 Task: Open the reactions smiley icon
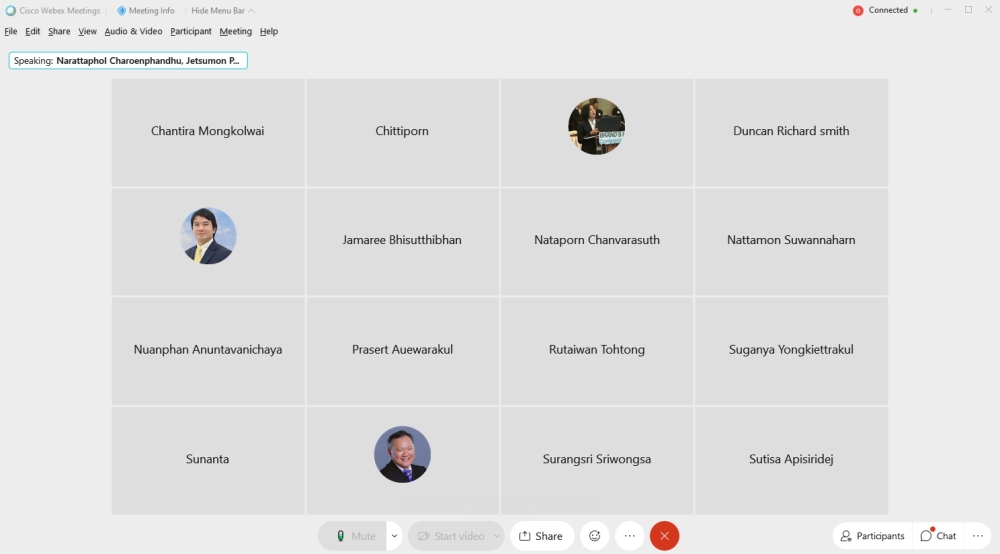pos(595,536)
